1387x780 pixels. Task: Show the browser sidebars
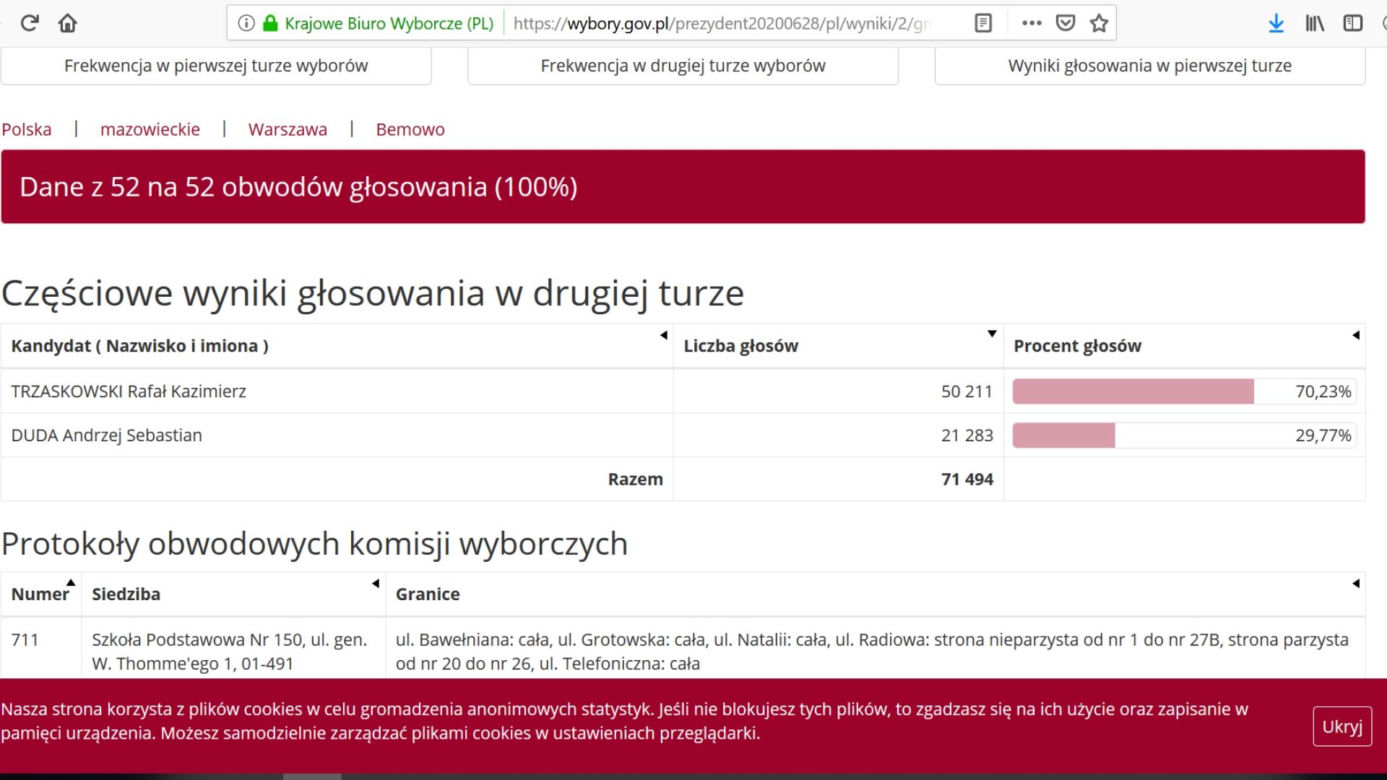pos(1353,23)
